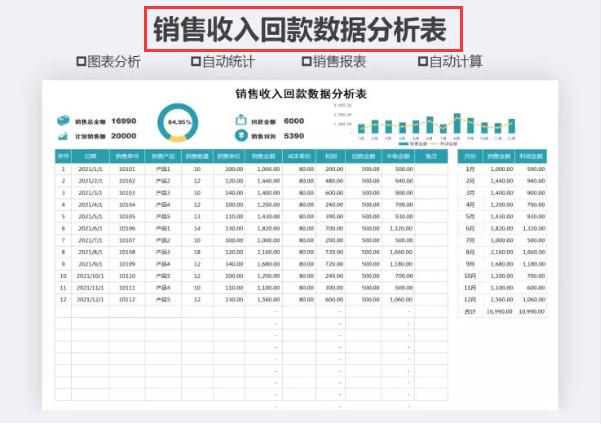The image size is (601, 424).
Task: Click the yellow line chart legend entry
Action: [x=443, y=144]
